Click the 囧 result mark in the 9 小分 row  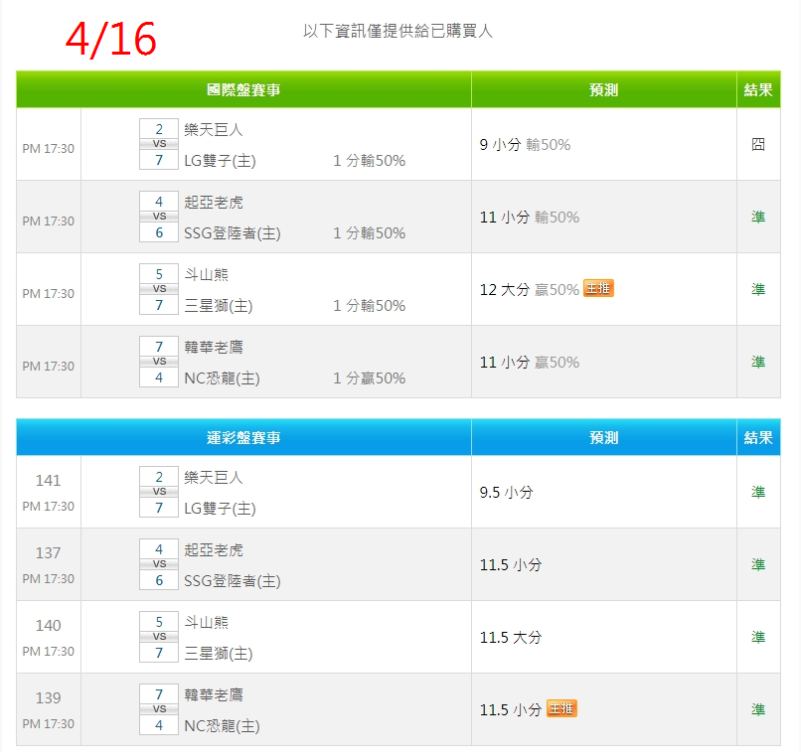[758, 145]
